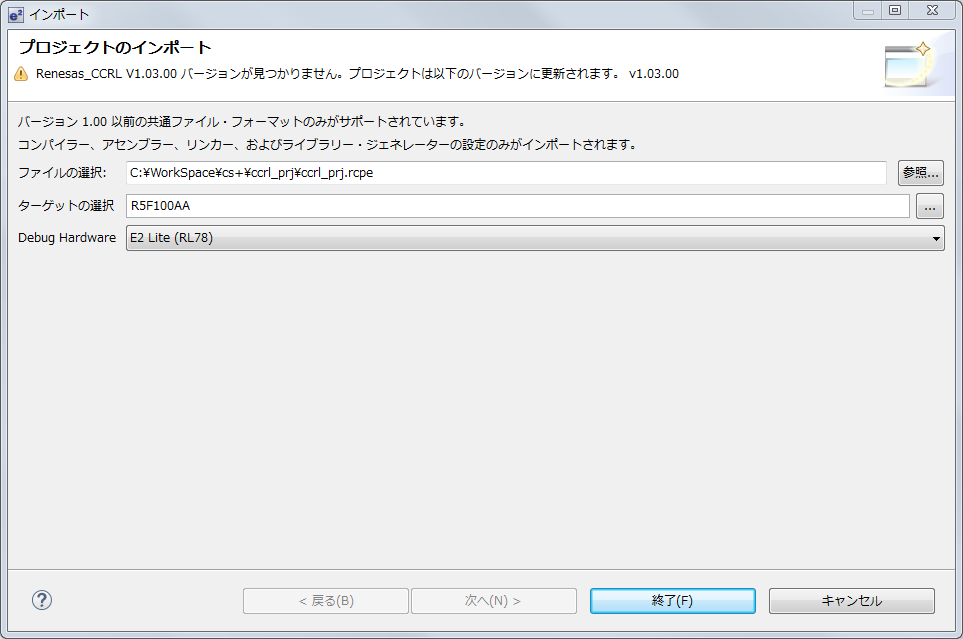Click the R5F100AA target device field
This screenshot has height=639, width=963.
517,206
